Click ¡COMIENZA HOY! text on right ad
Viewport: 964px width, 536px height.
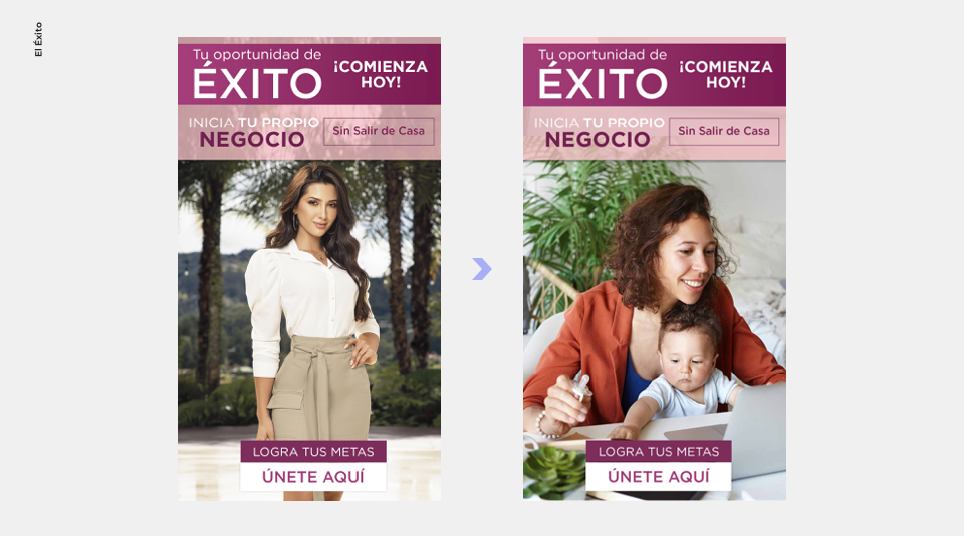click(x=725, y=74)
